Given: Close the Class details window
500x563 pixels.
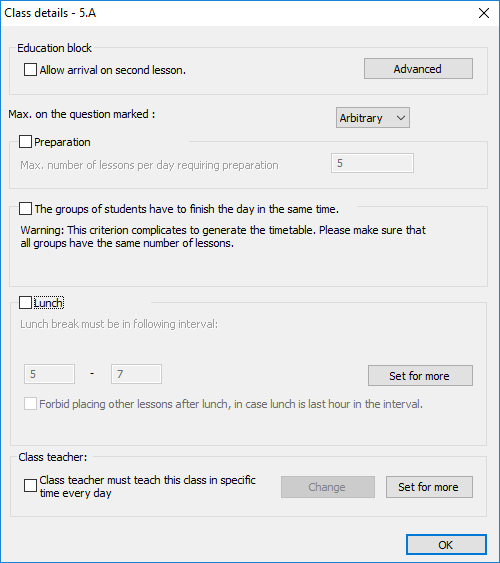Looking at the screenshot, I should pos(484,13).
